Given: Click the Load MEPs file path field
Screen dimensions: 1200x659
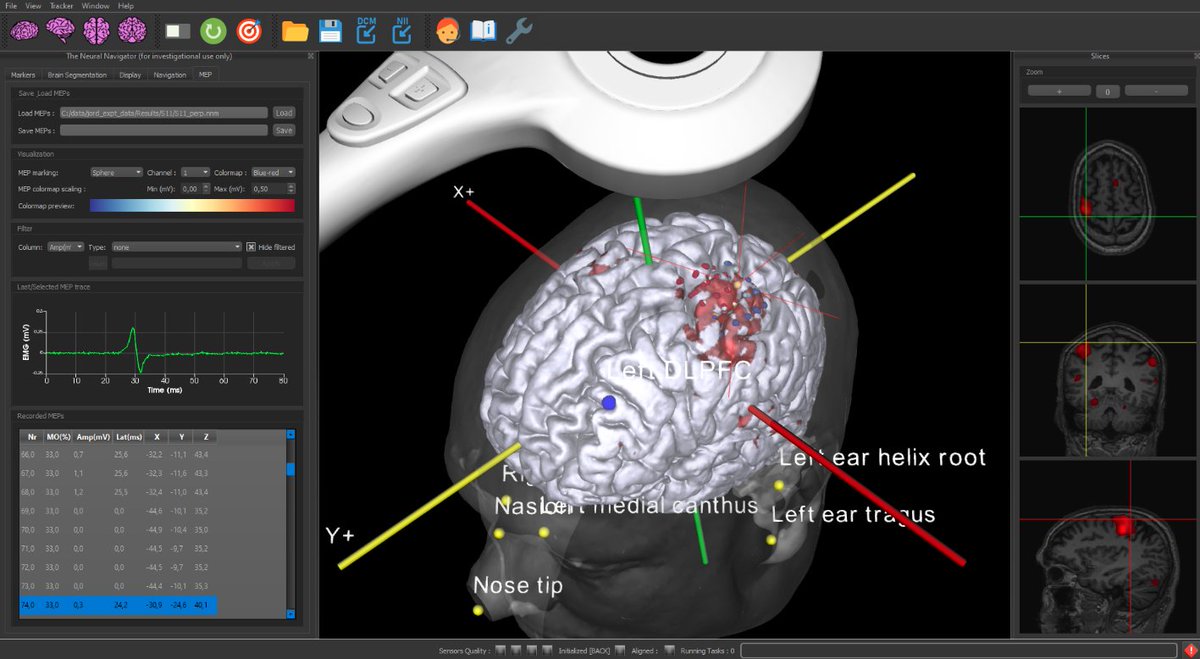Looking at the screenshot, I should click(163, 113).
